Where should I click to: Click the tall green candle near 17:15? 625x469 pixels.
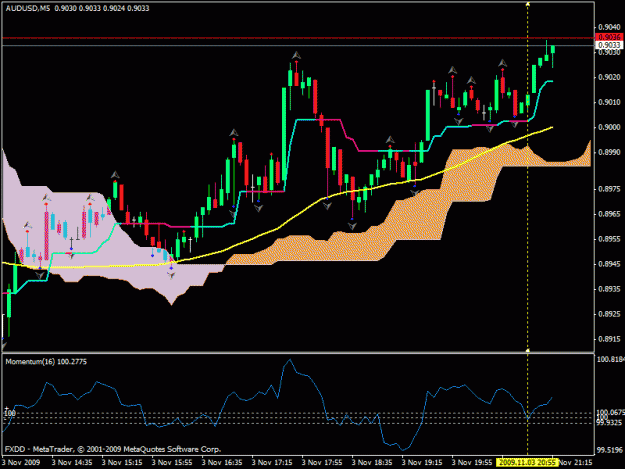pos(284,135)
